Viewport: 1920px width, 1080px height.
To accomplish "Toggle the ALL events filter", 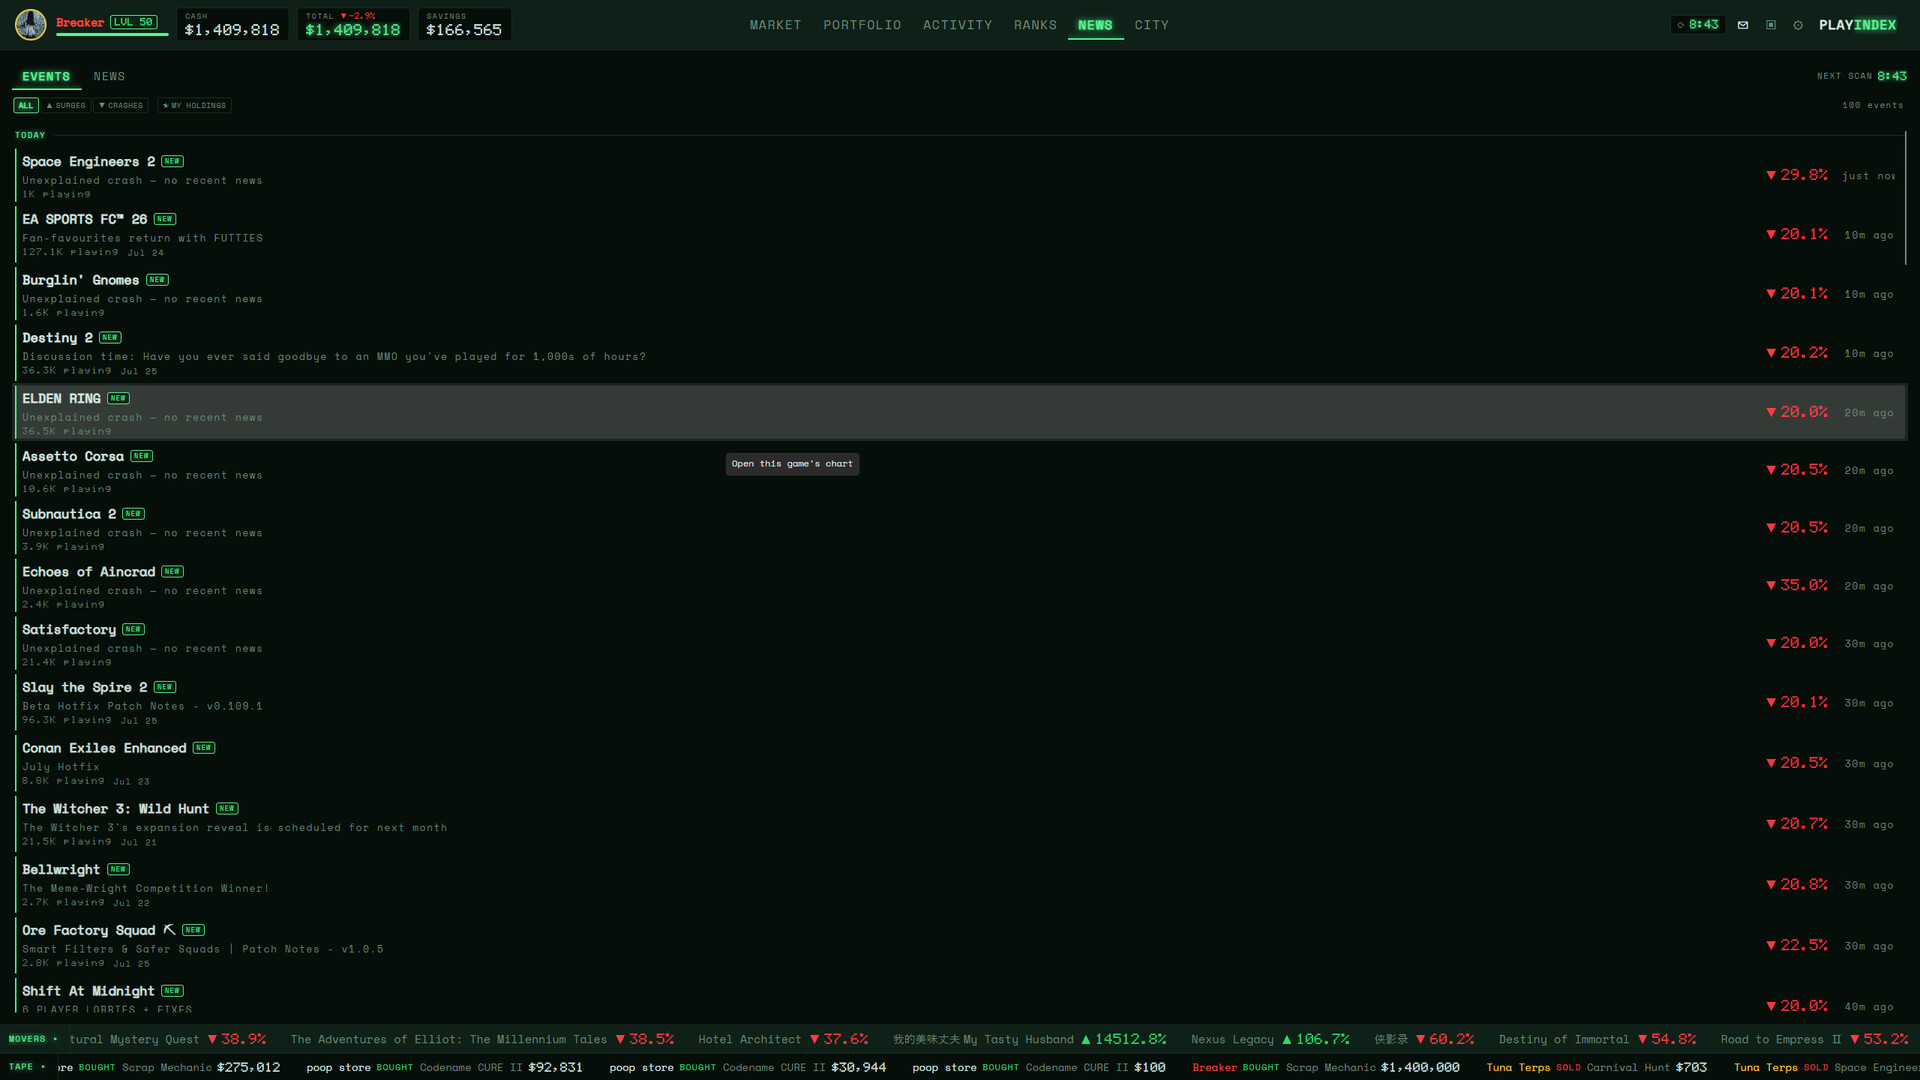I will 26,105.
